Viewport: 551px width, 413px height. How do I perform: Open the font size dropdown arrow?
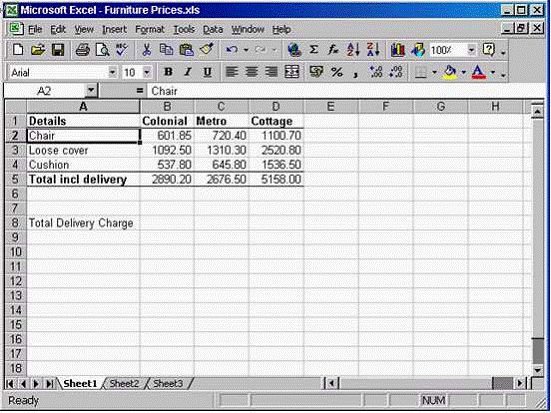point(147,72)
